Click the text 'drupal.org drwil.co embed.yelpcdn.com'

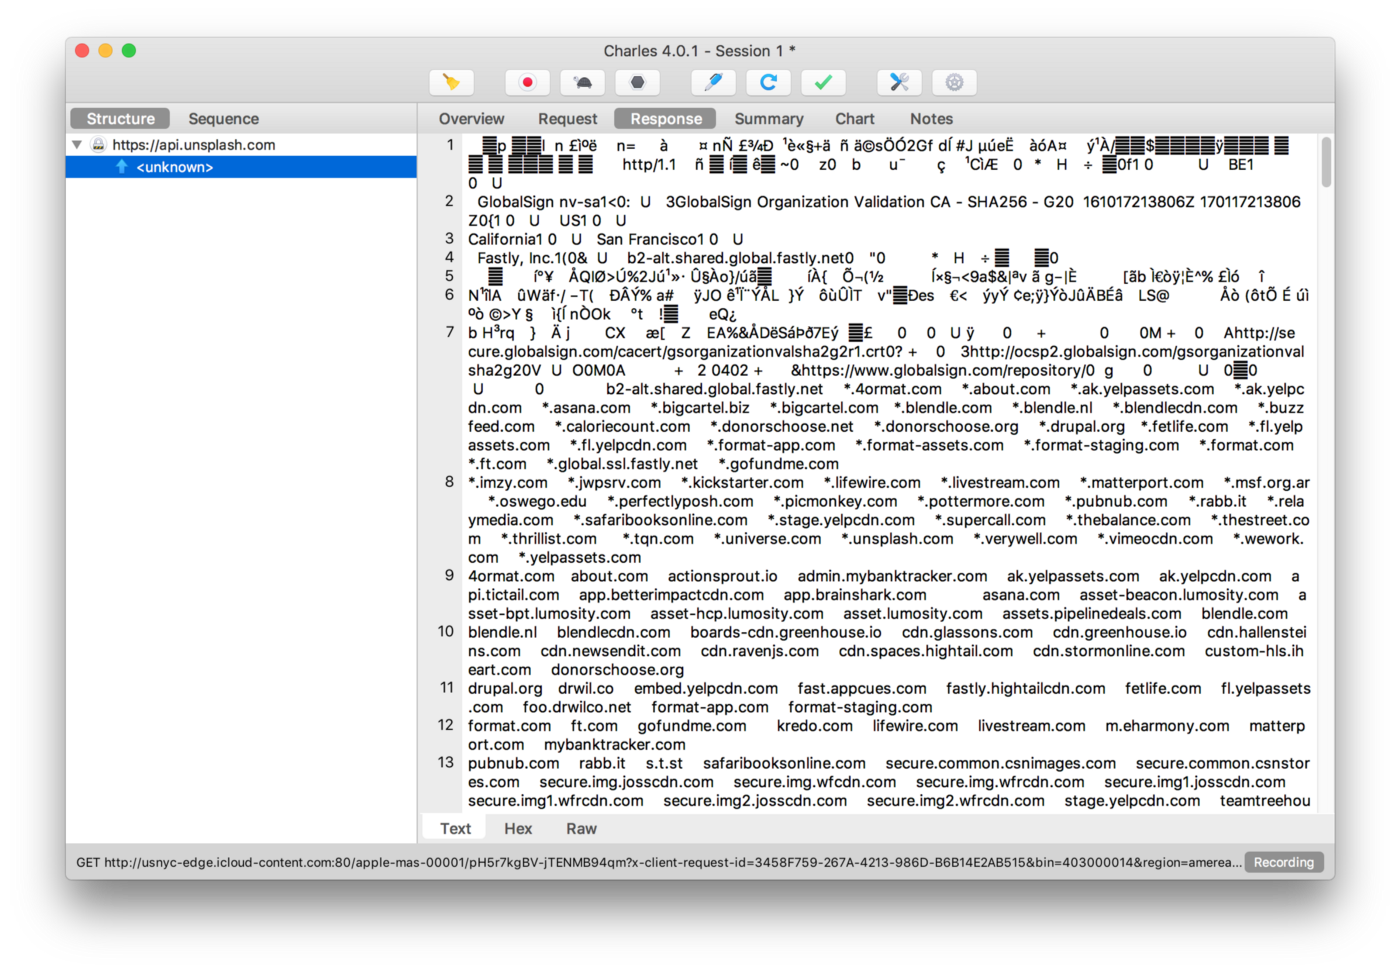[622, 688]
